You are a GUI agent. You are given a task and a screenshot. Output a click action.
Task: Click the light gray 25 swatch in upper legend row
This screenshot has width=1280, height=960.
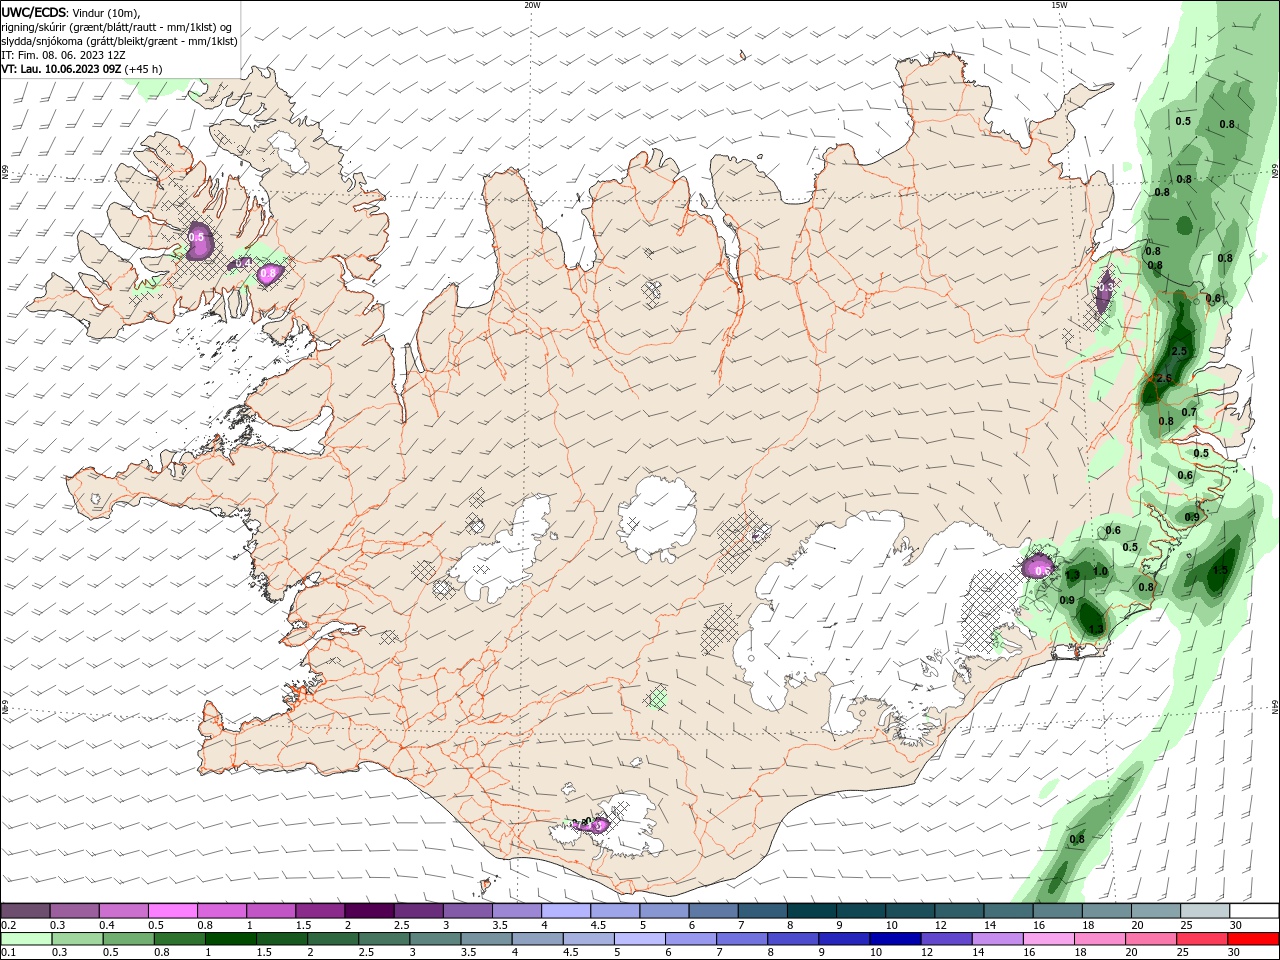(1204, 911)
